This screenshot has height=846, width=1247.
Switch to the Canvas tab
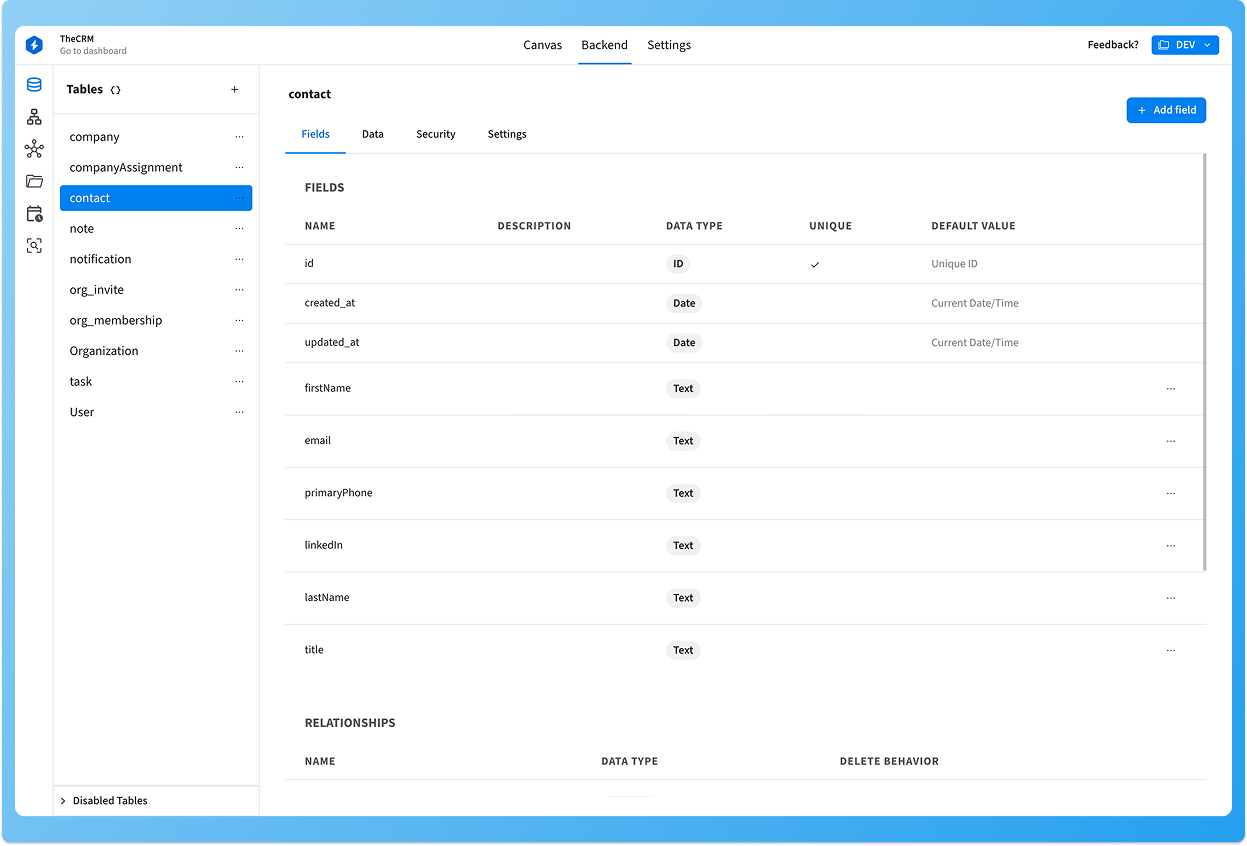click(x=543, y=45)
